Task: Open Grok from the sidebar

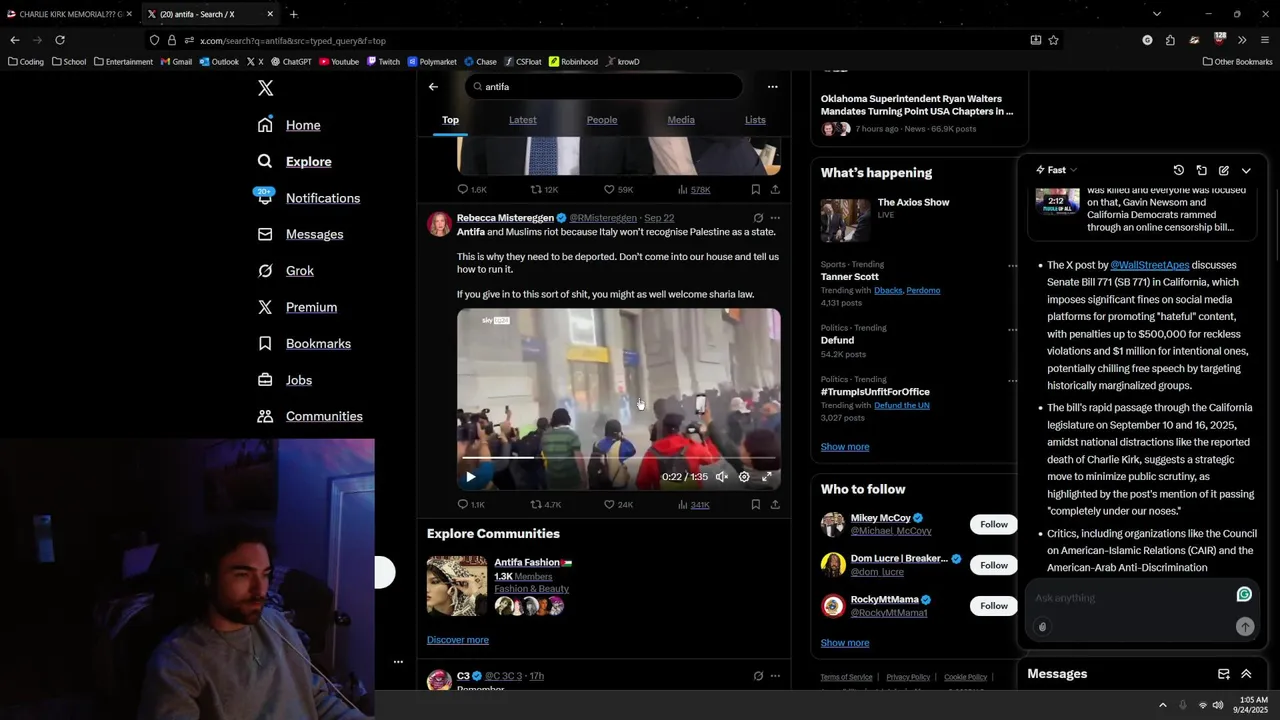Action: coord(285,271)
